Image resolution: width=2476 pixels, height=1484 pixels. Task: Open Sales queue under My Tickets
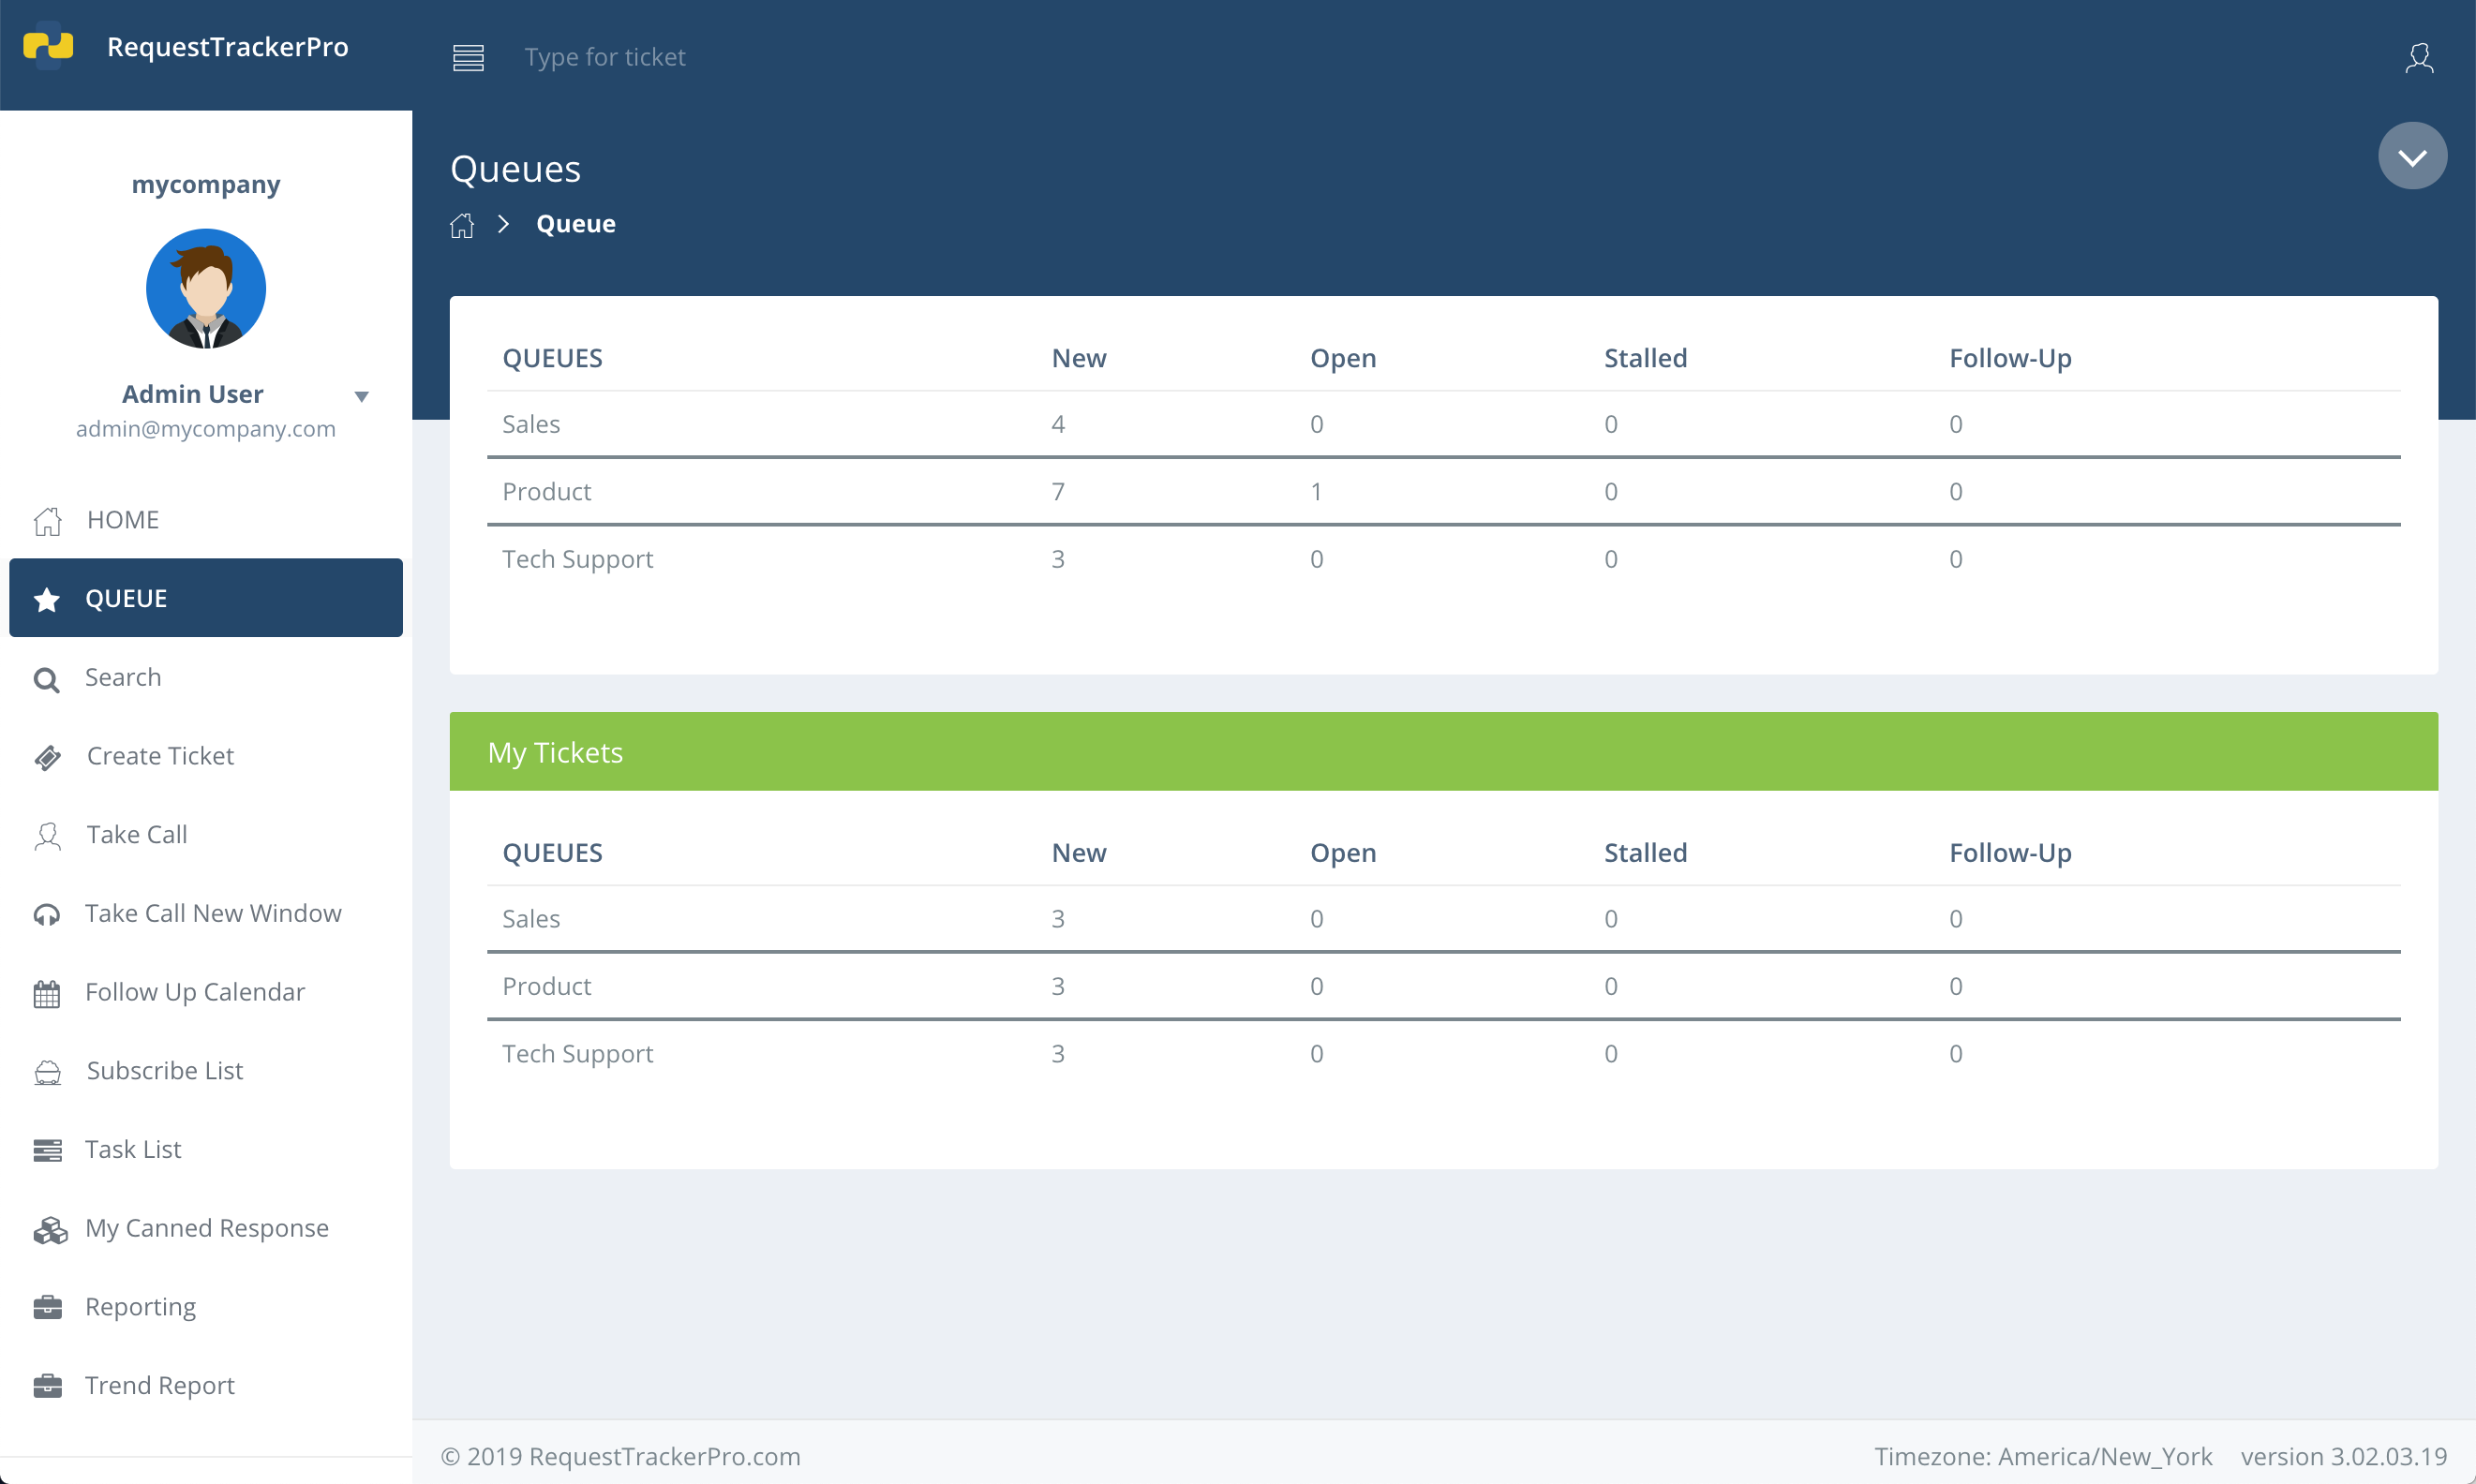(x=531, y=919)
